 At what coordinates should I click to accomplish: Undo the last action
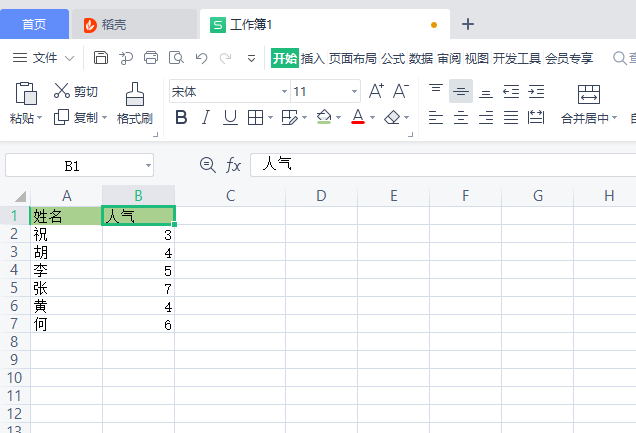201,58
